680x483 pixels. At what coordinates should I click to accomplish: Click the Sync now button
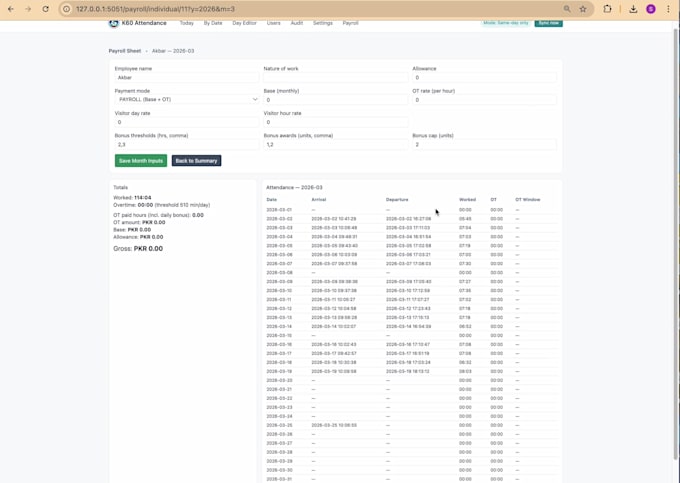tap(549, 23)
